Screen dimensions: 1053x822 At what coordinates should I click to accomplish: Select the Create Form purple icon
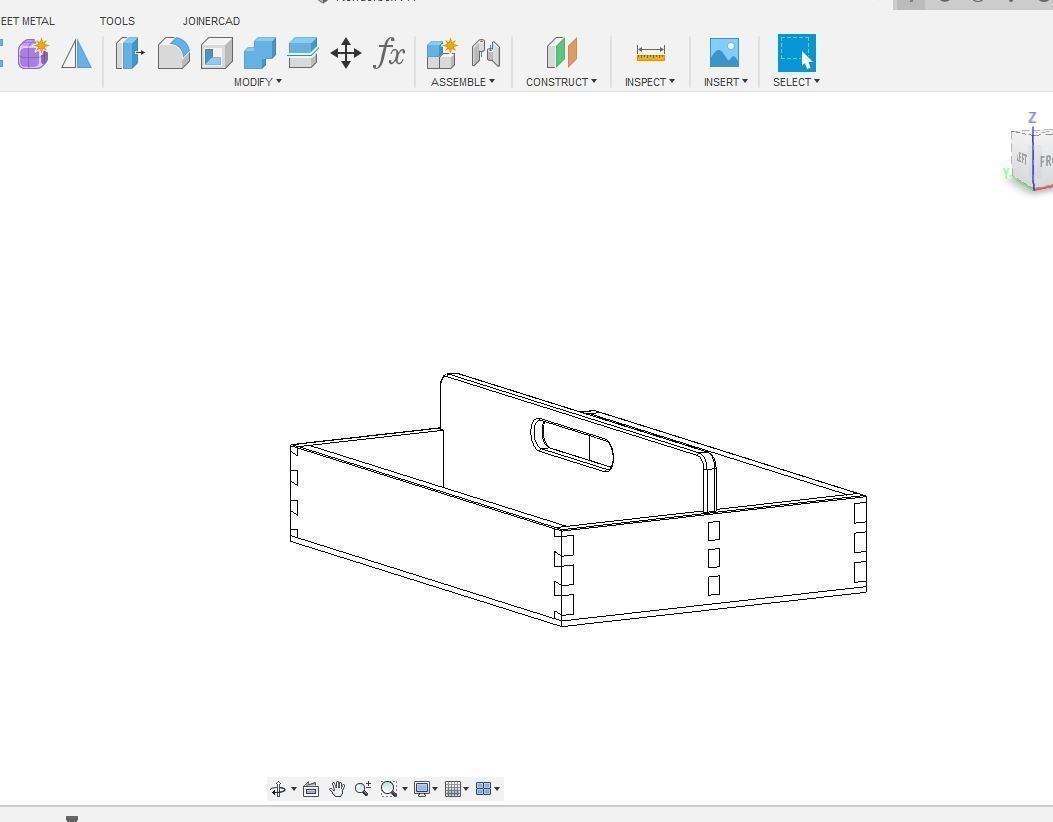coord(33,53)
